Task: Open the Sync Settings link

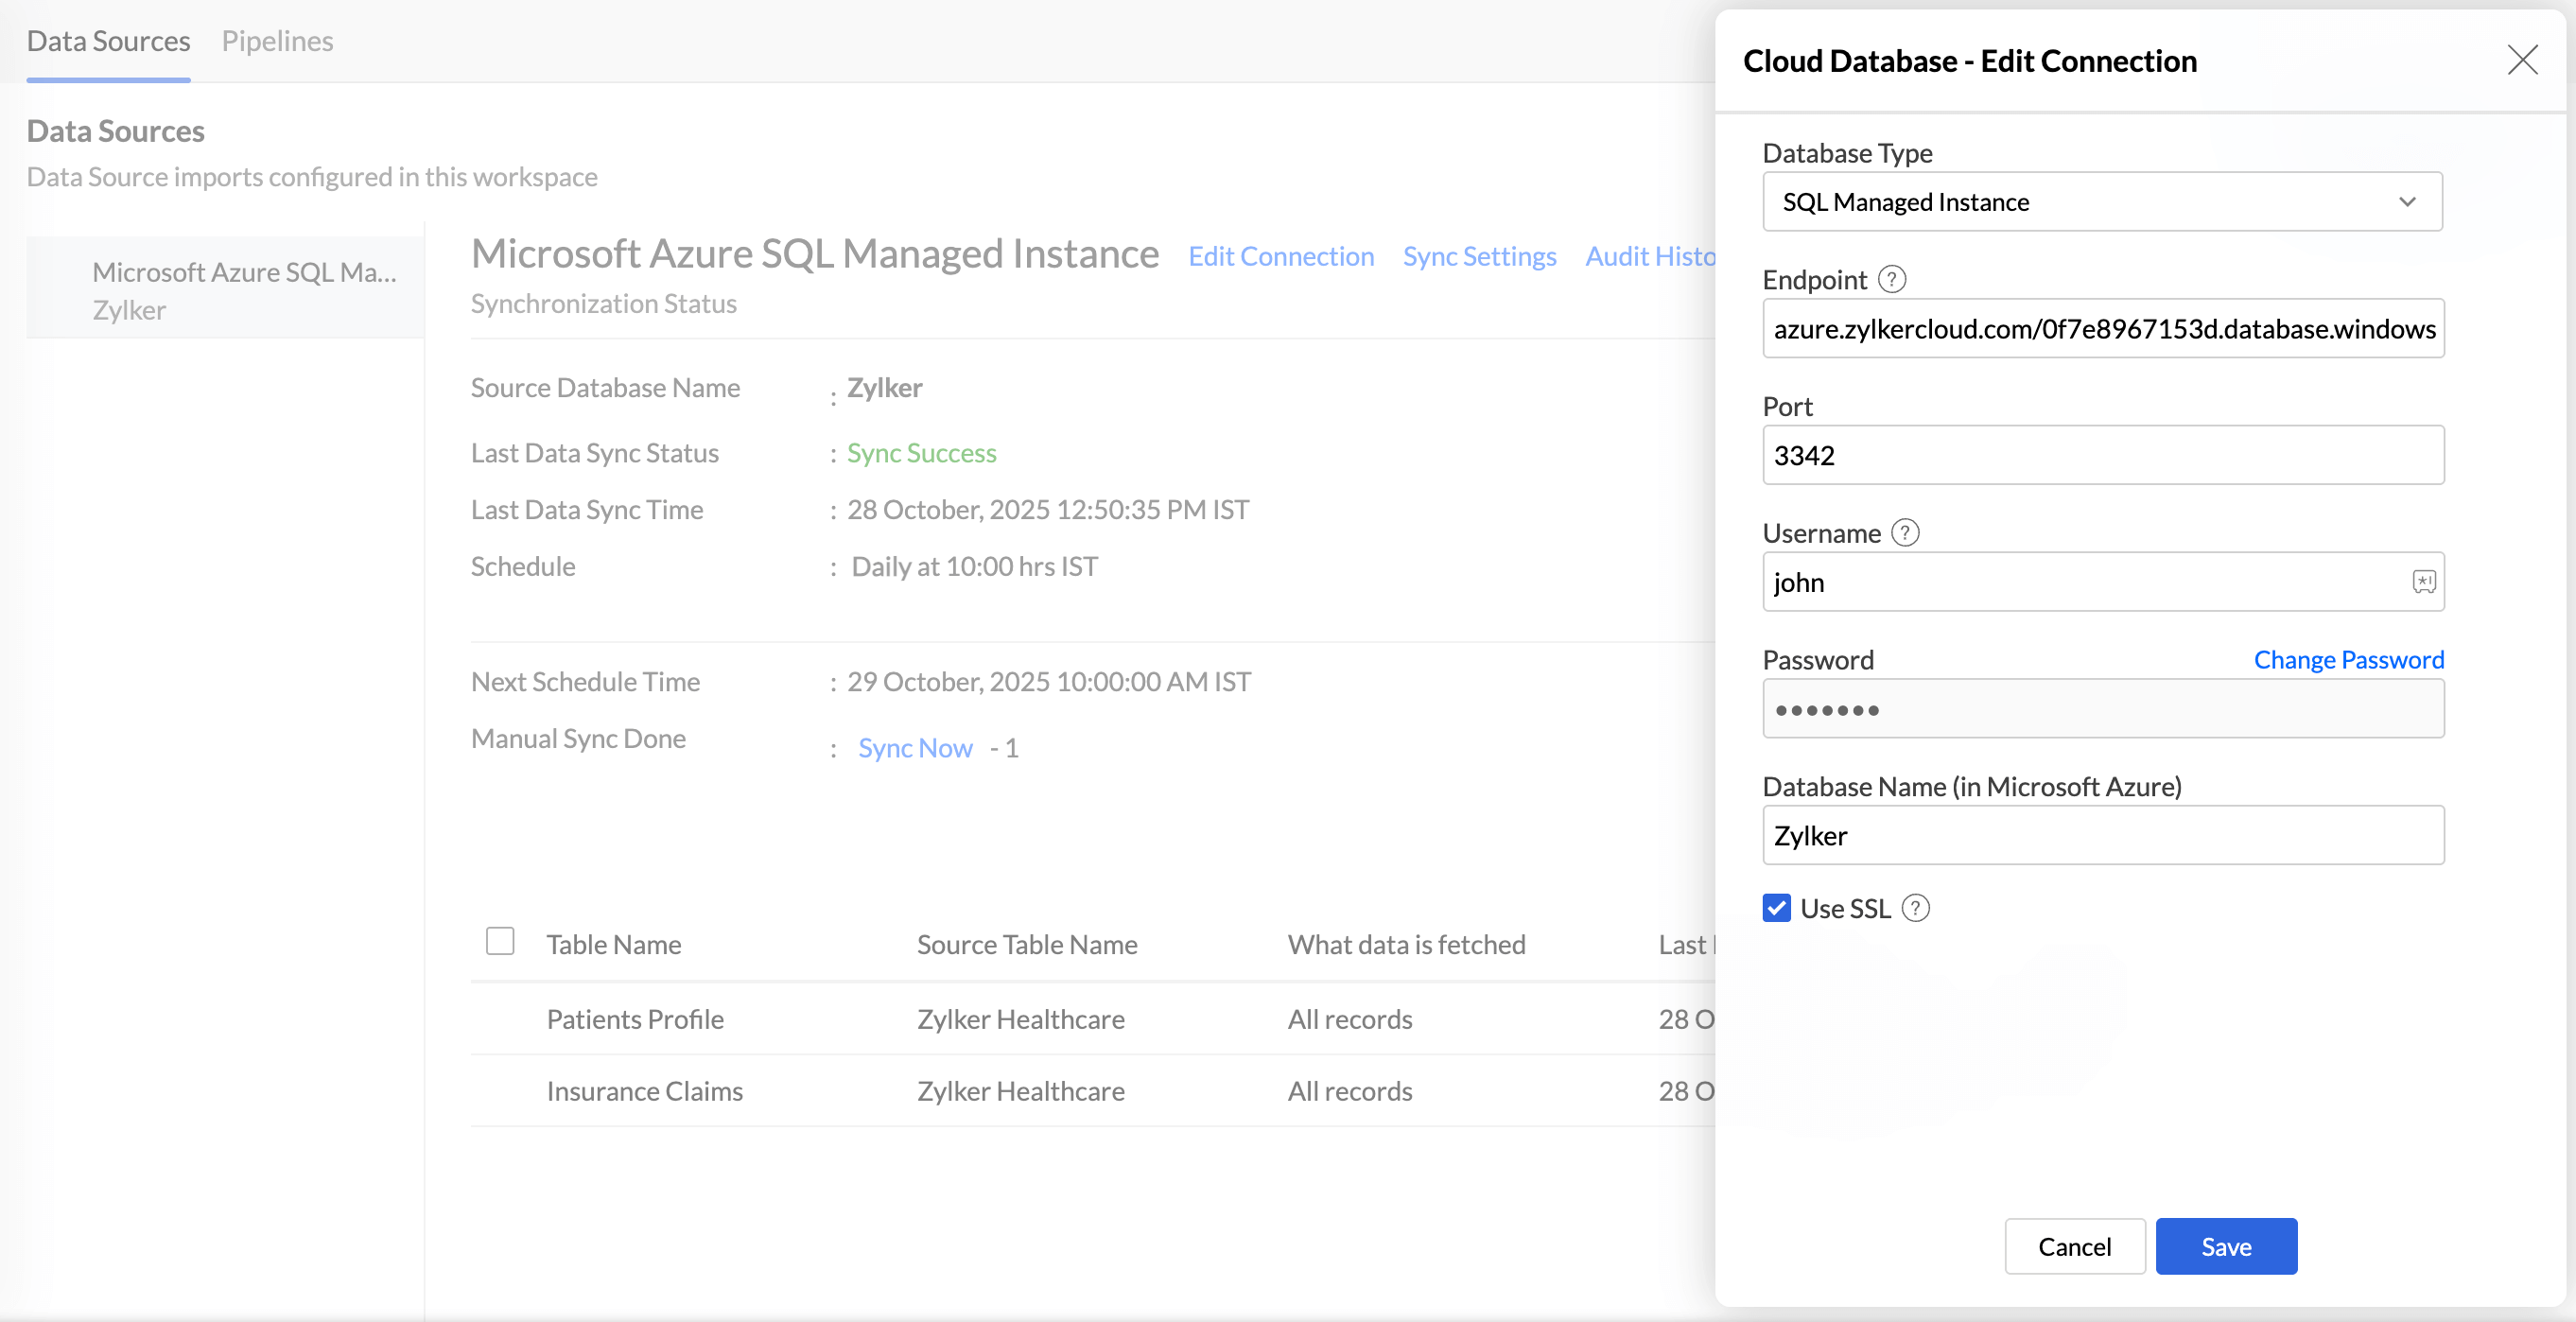Action: [x=1479, y=256]
